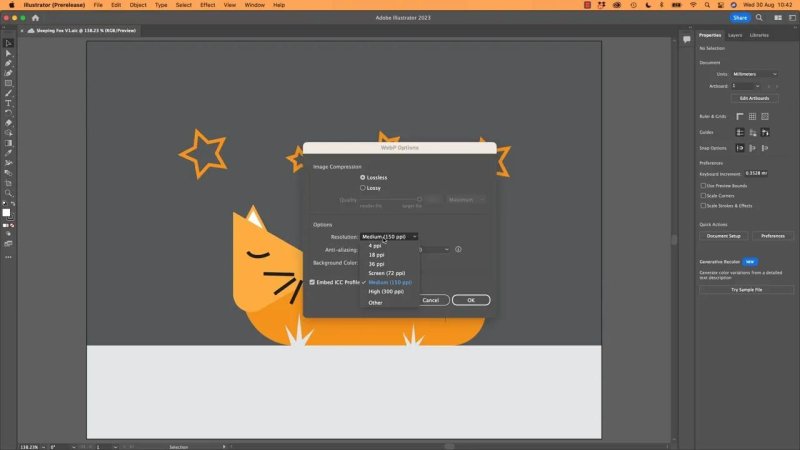Select the Gradient tool
The width and height of the screenshot is (800, 450).
tap(8, 143)
